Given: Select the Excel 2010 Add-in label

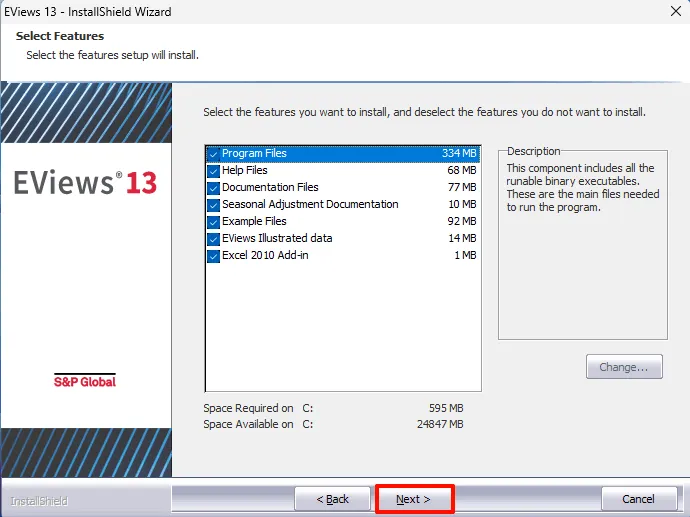Looking at the screenshot, I should point(265,255).
